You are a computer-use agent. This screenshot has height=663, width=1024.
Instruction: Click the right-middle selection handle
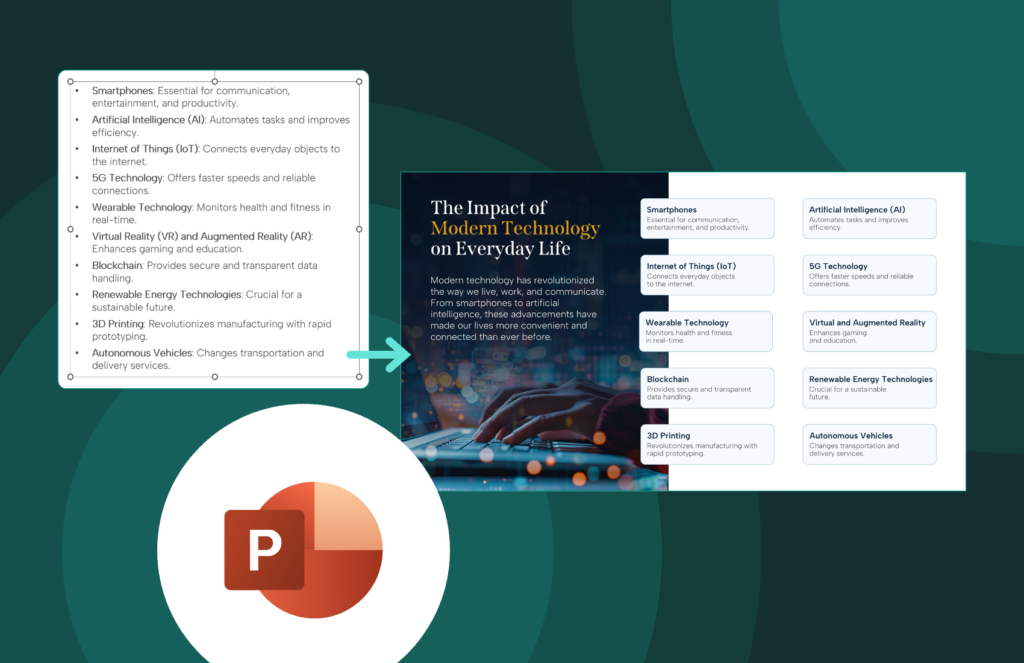click(x=358, y=230)
